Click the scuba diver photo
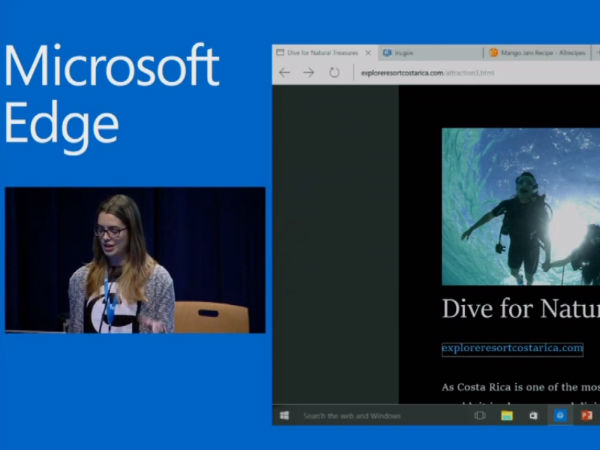 coord(520,206)
